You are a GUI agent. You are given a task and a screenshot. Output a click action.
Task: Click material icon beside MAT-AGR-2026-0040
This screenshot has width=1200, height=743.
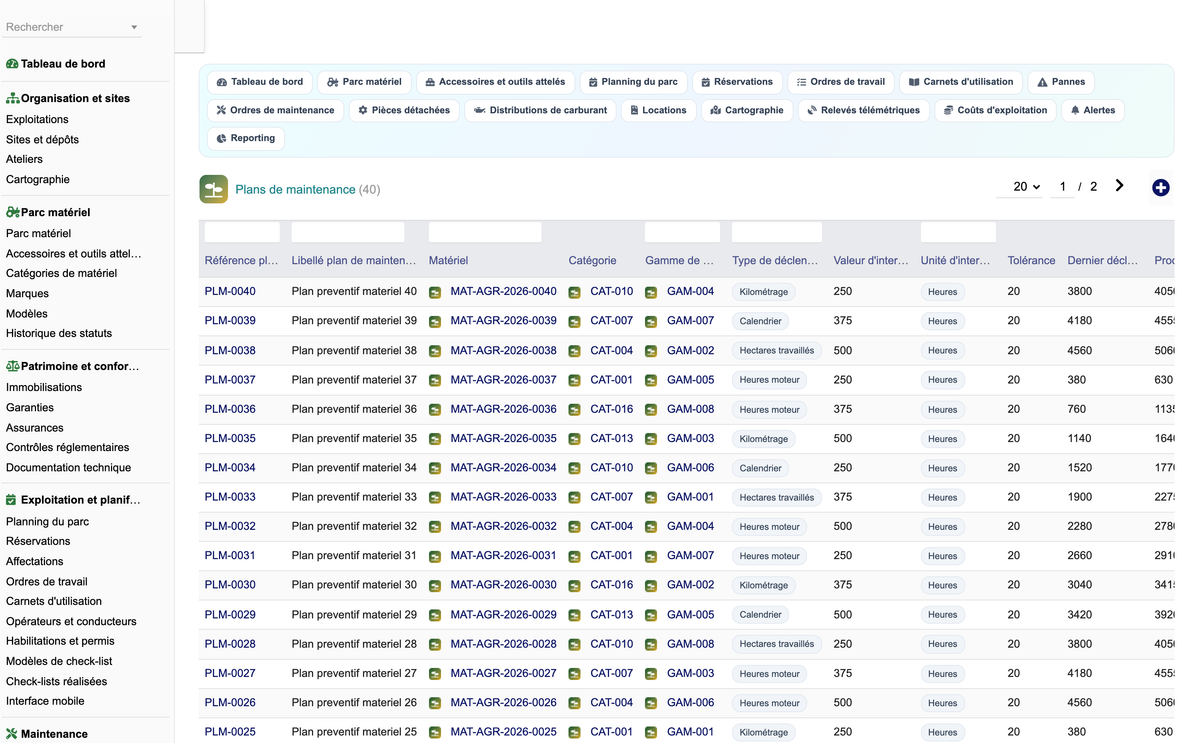coord(435,292)
